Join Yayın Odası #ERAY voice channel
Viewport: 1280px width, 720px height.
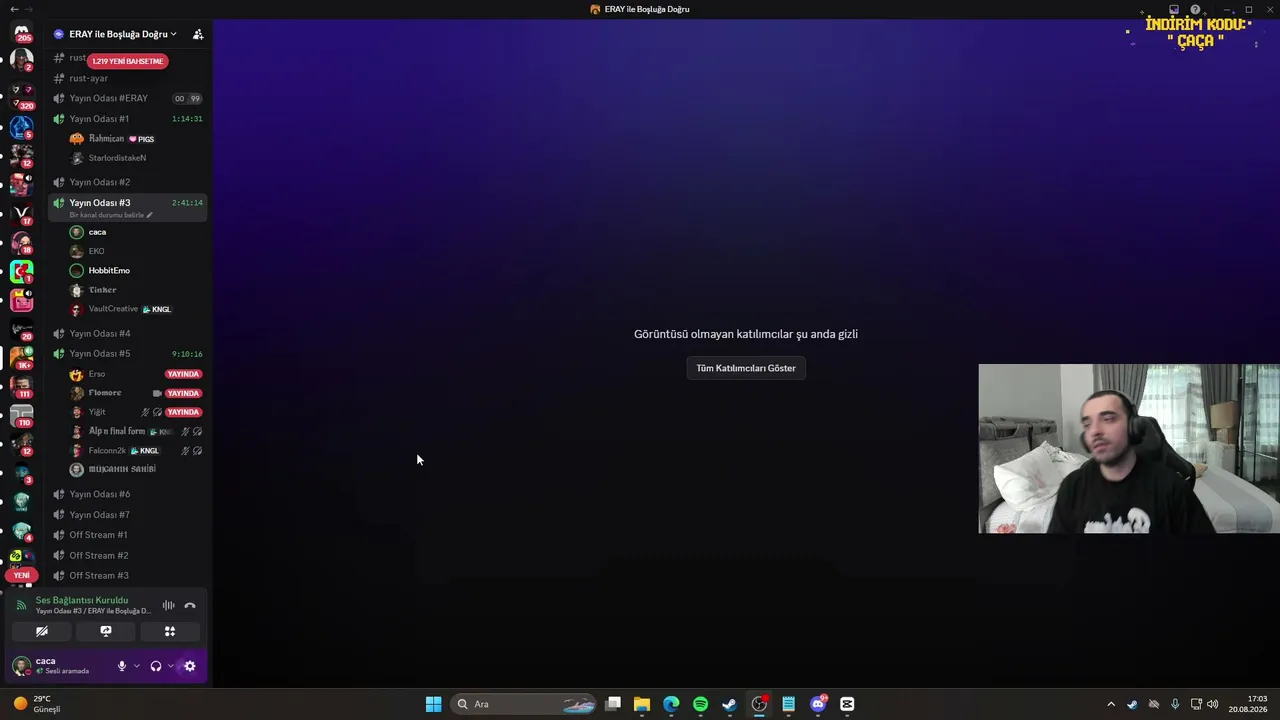click(129, 98)
